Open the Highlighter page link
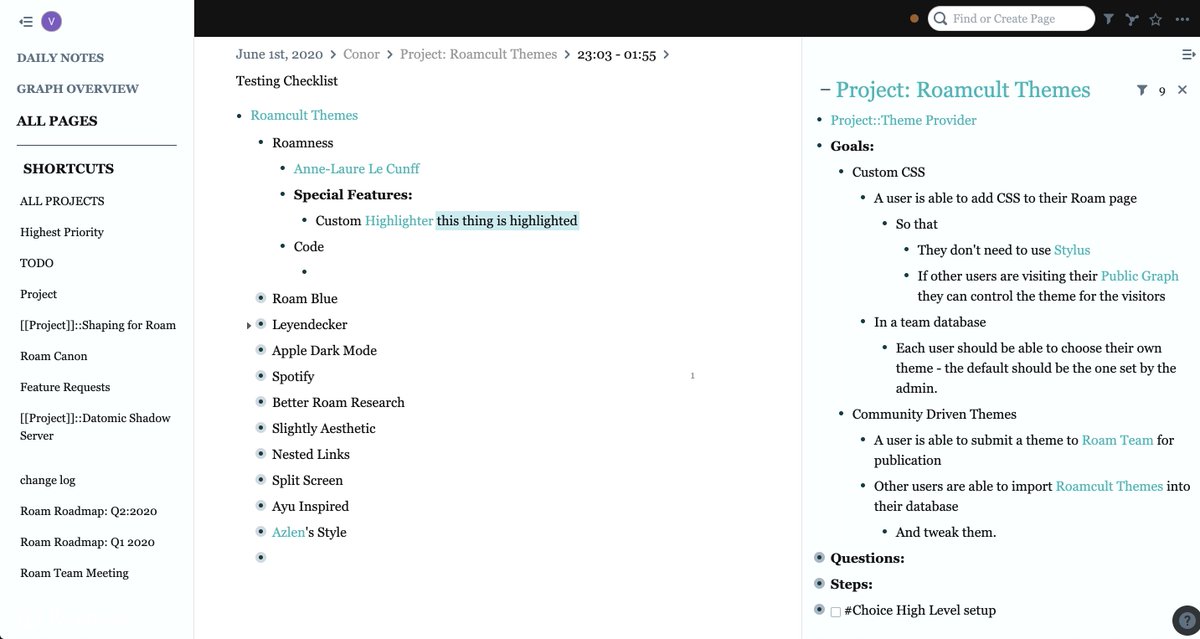The height and width of the screenshot is (639, 1200). [399, 220]
